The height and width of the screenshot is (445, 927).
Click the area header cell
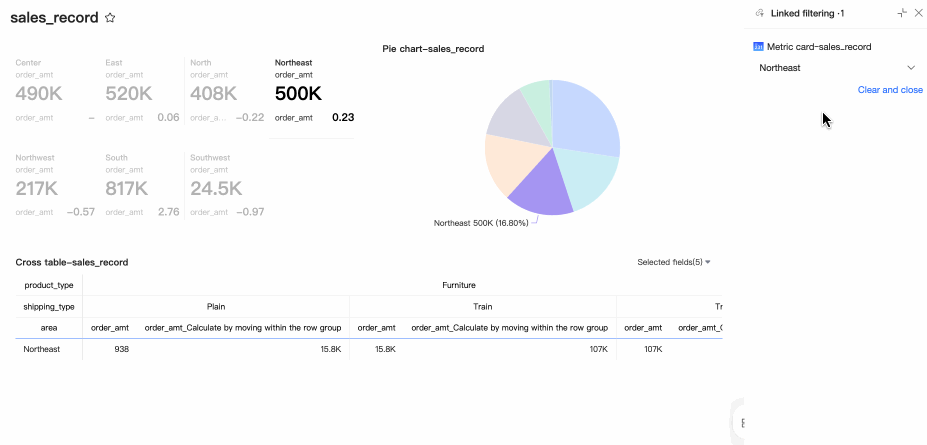click(x=49, y=328)
